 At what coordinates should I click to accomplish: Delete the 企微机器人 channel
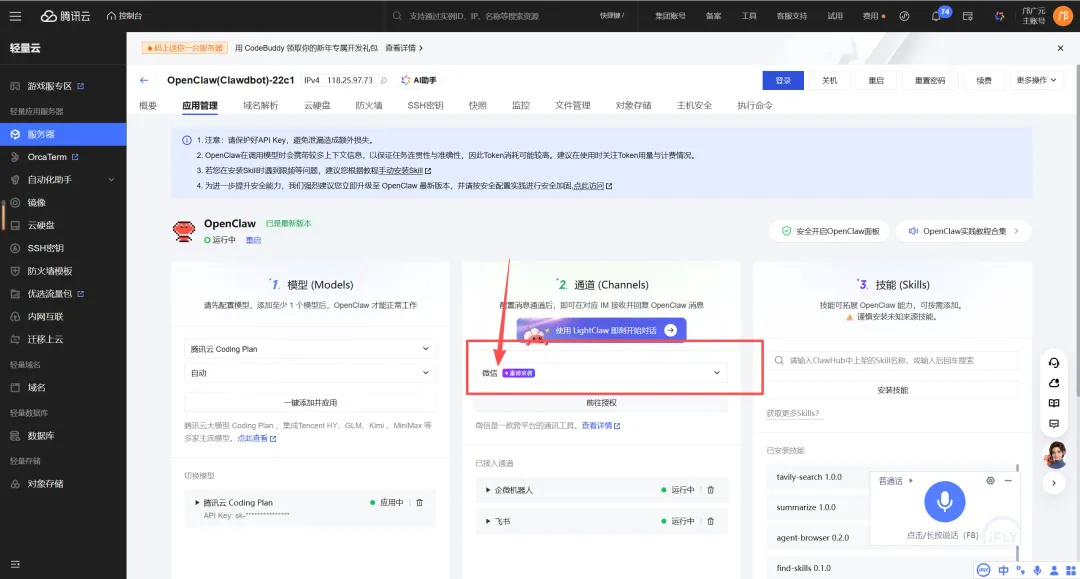[x=711, y=490]
